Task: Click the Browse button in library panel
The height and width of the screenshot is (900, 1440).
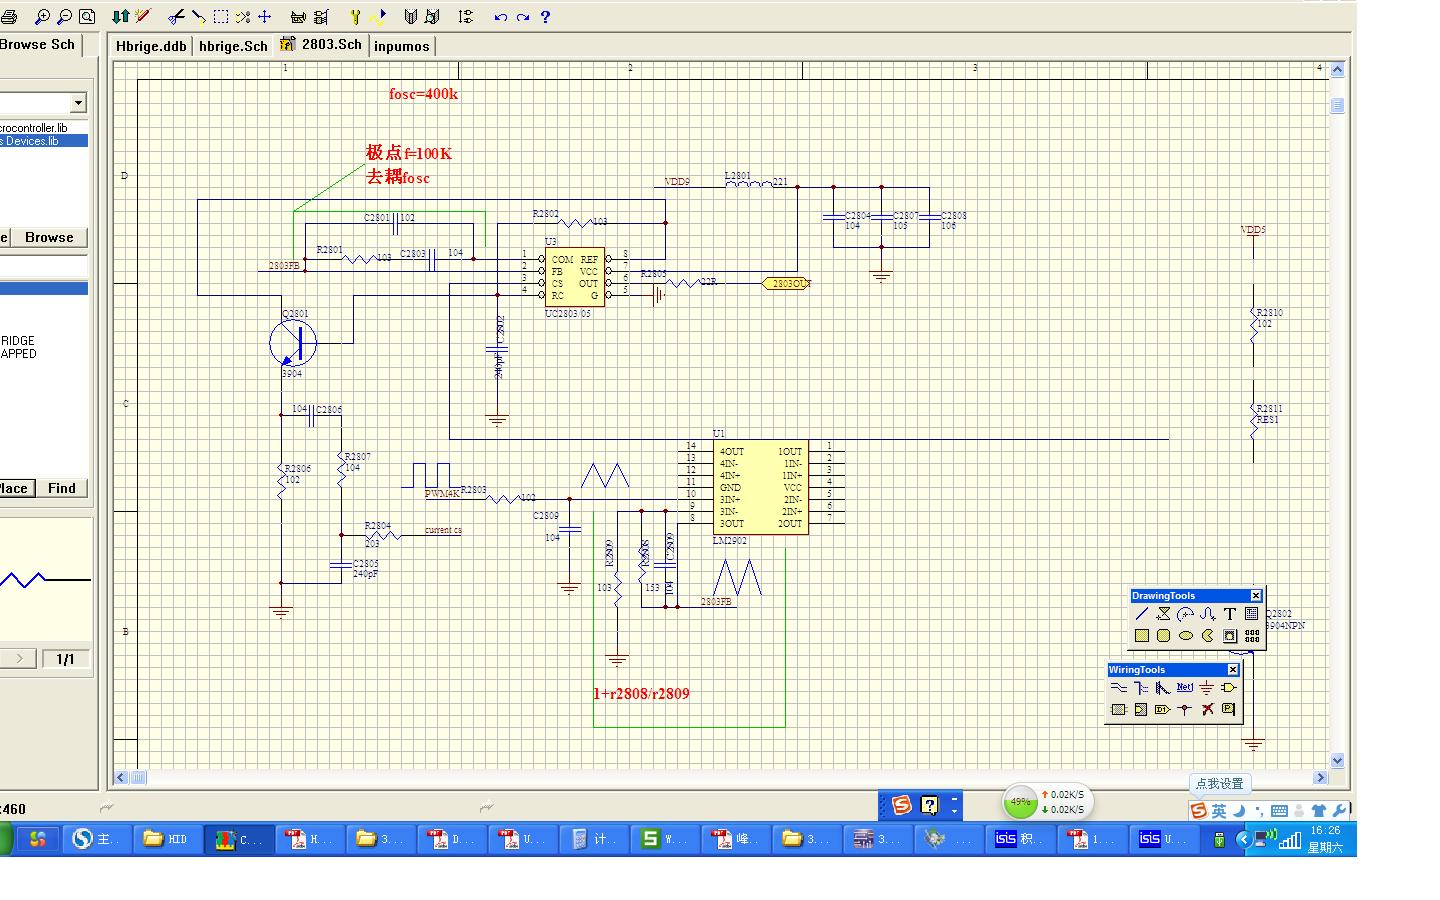Action: tap(49, 237)
